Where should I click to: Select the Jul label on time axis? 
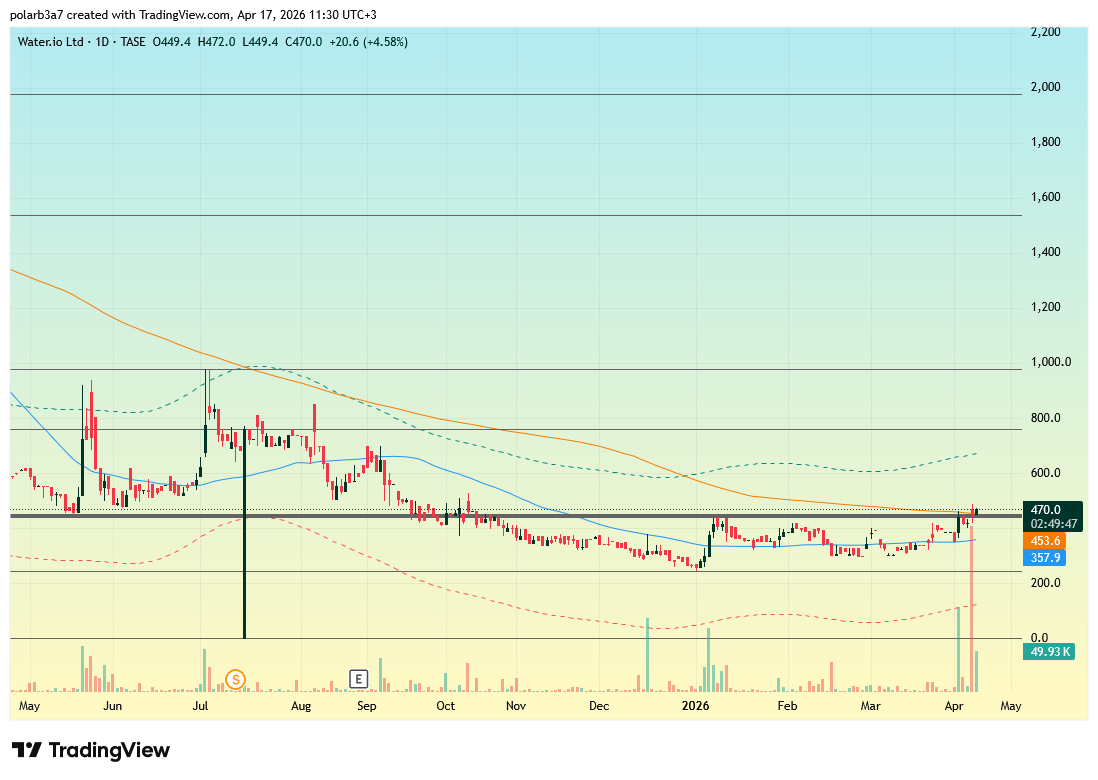click(201, 706)
